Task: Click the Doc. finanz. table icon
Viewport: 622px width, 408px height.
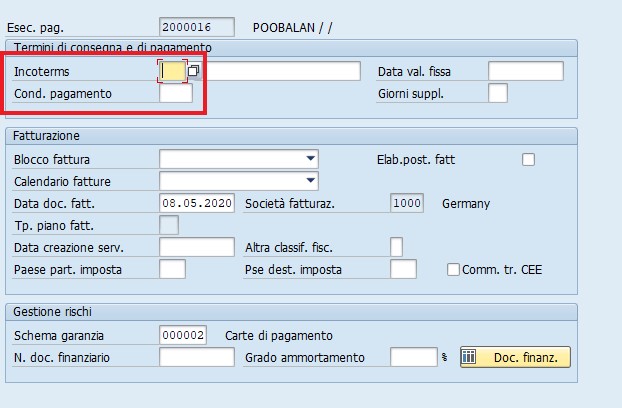Action: pos(468,357)
